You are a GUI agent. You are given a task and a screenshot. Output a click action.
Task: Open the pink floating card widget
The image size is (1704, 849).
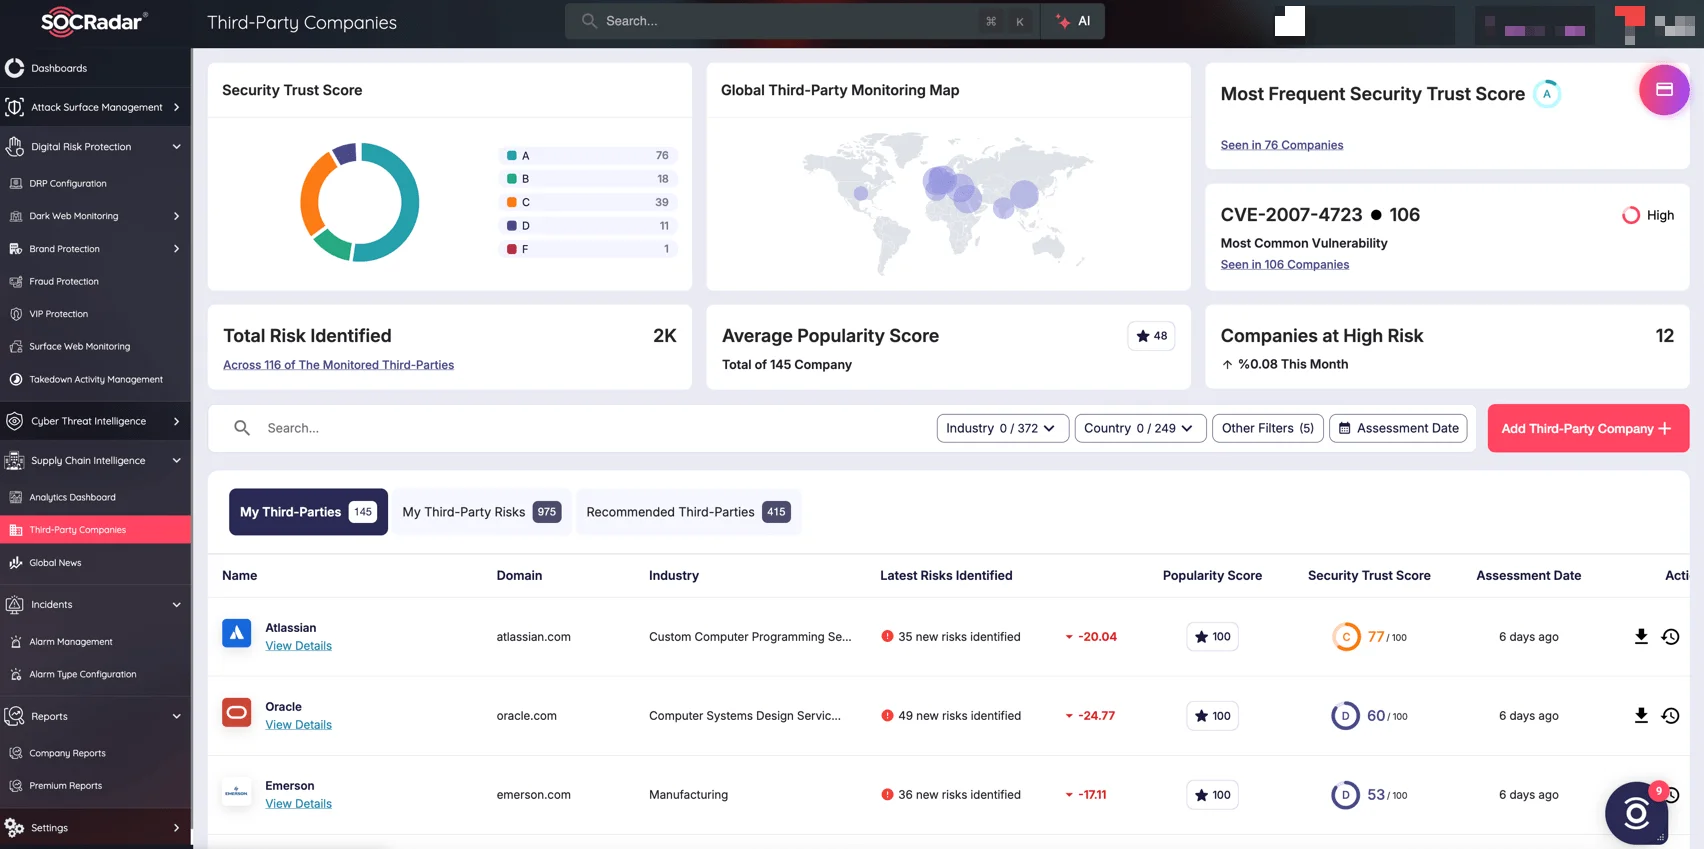click(x=1664, y=90)
